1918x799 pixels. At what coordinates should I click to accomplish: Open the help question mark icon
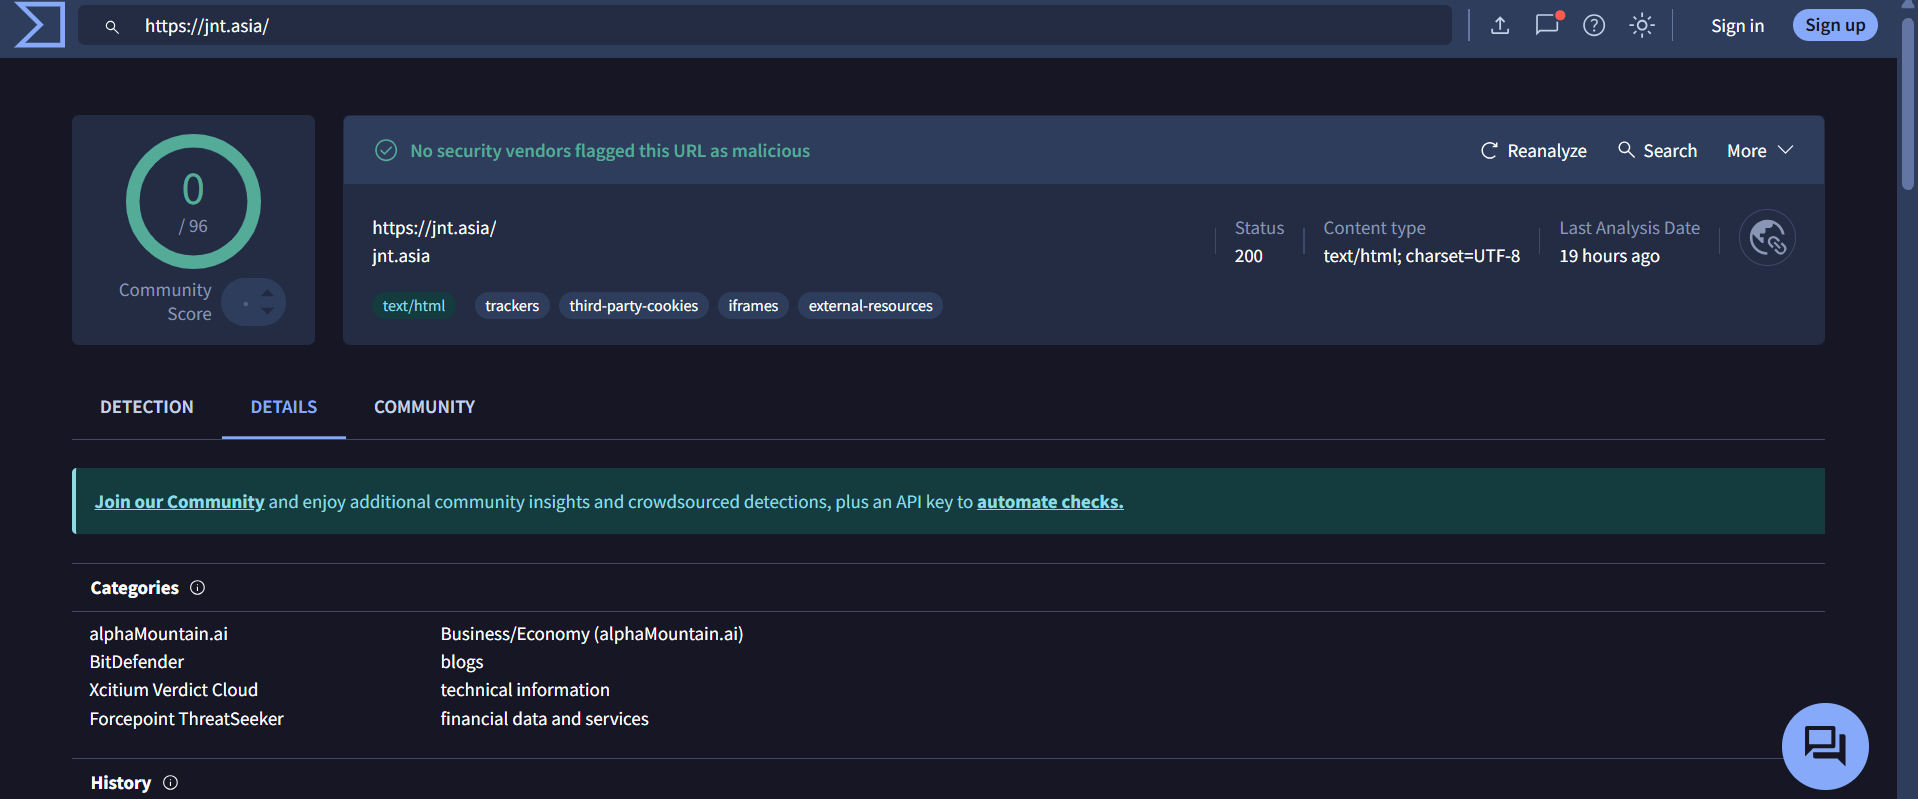(x=1594, y=25)
